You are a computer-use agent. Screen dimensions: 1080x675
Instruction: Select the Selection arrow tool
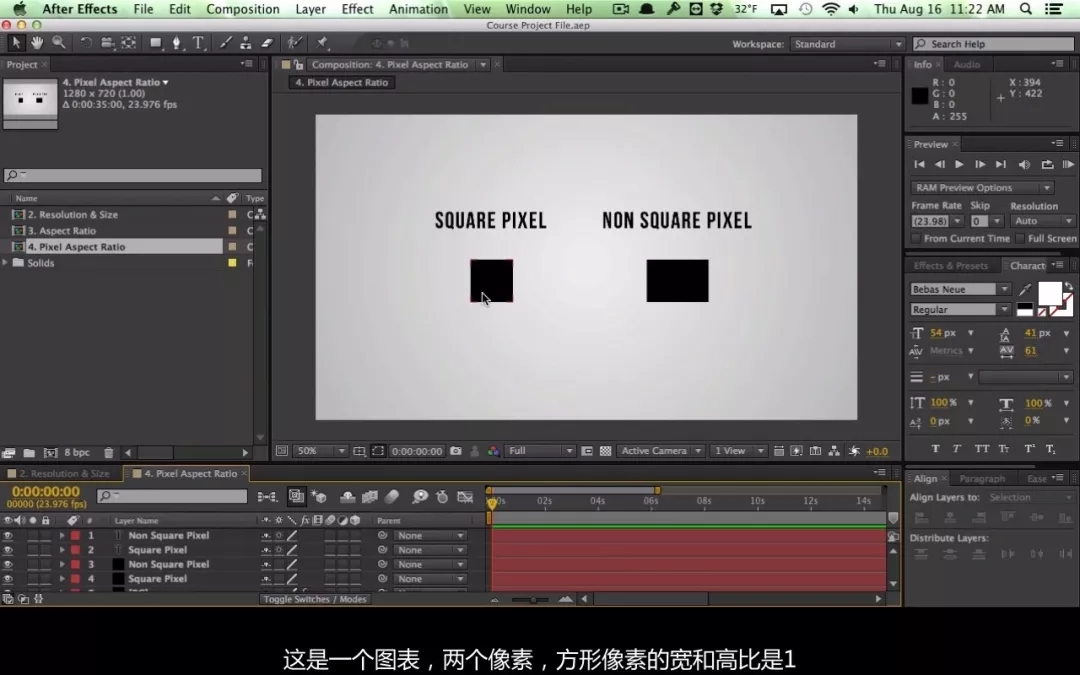pyautogui.click(x=16, y=43)
